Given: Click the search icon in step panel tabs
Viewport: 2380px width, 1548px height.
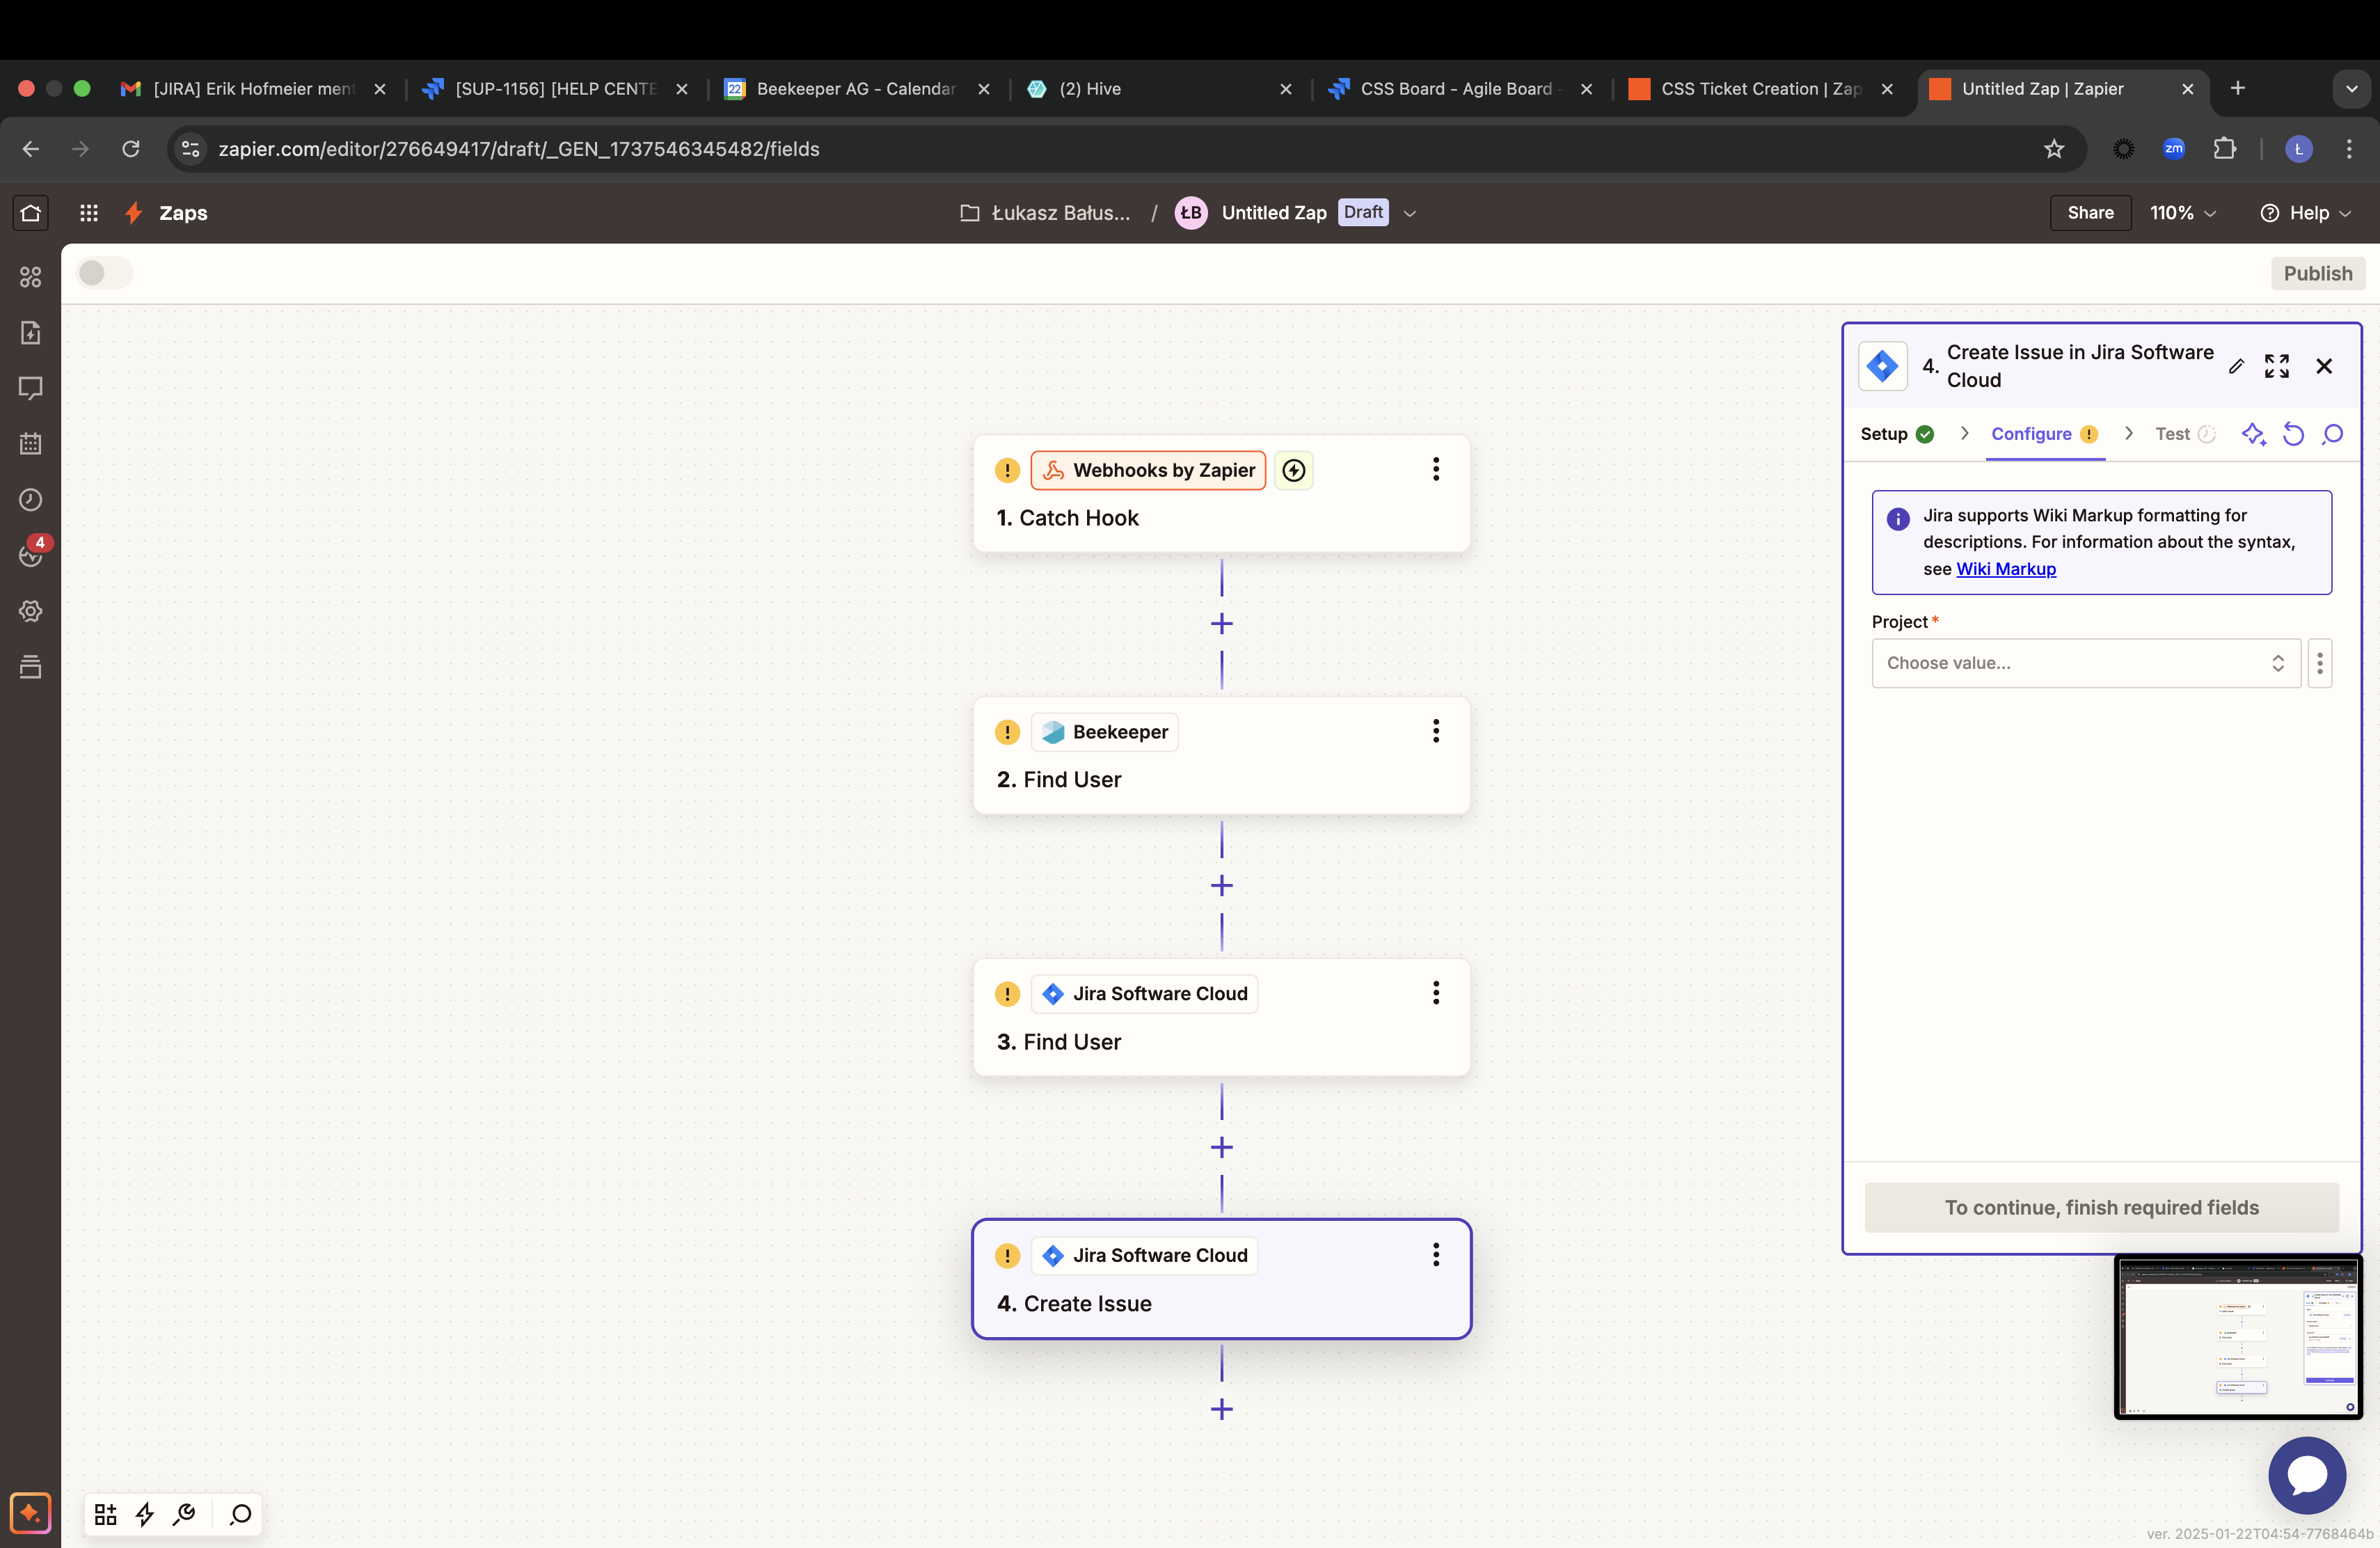Looking at the screenshot, I should tap(2332, 434).
